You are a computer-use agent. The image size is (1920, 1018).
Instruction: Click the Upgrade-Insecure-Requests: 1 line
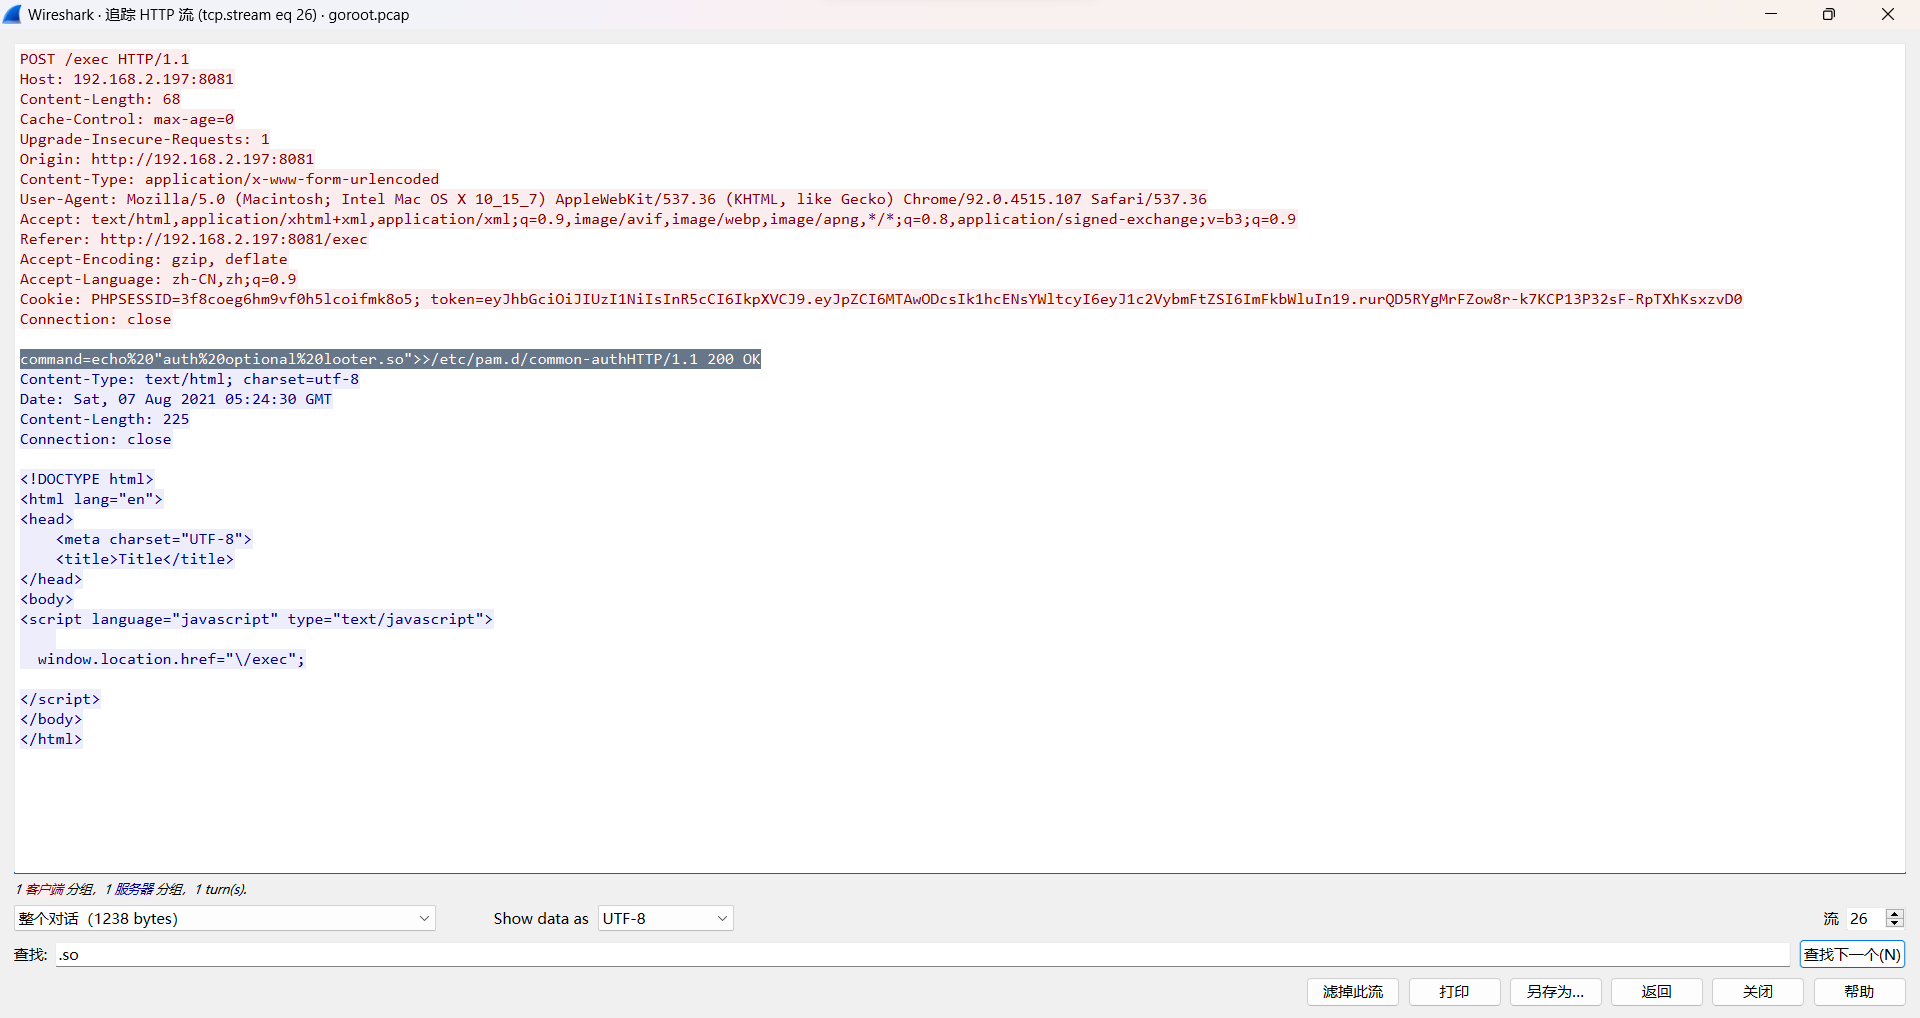145,139
